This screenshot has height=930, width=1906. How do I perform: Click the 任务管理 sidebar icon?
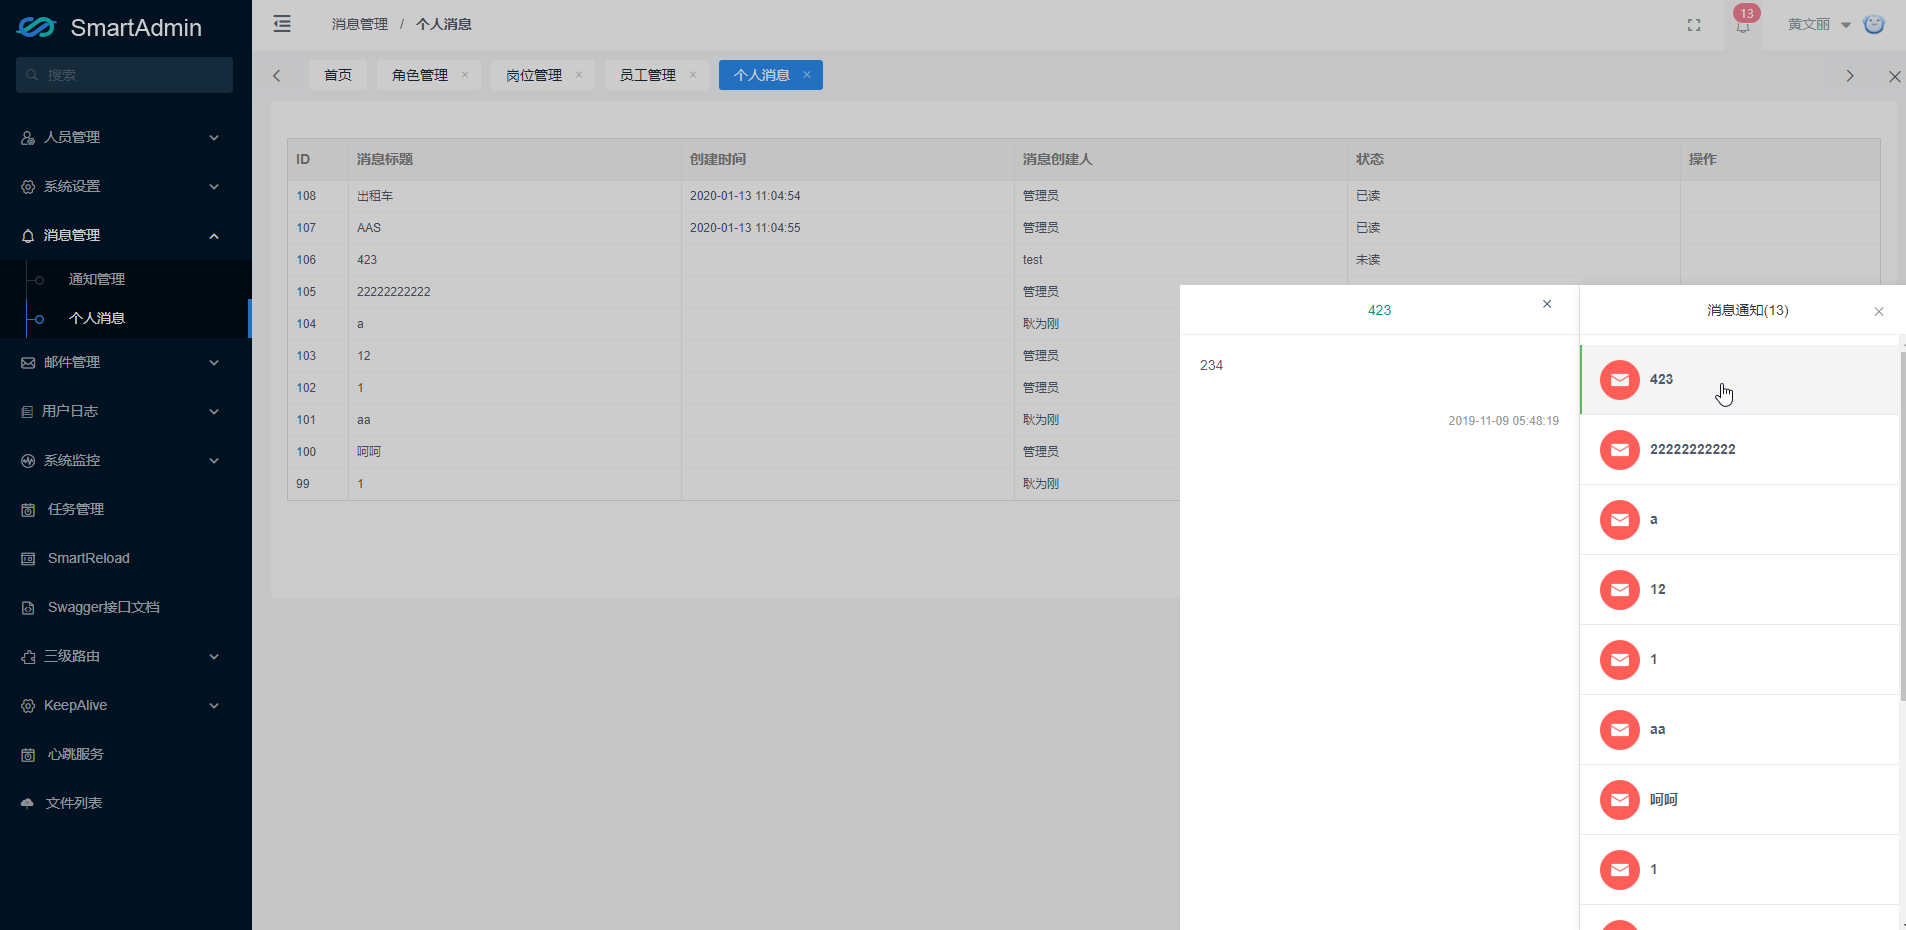pos(27,509)
